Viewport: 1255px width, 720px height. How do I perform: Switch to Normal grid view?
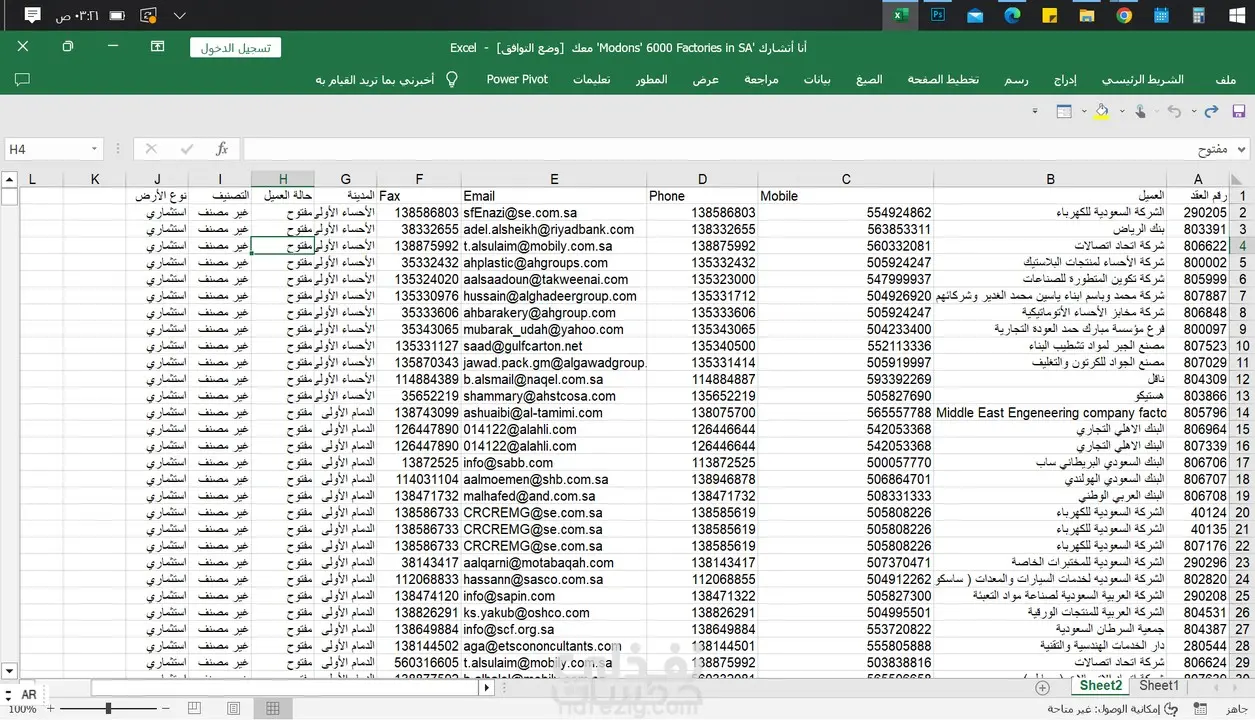coord(272,708)
